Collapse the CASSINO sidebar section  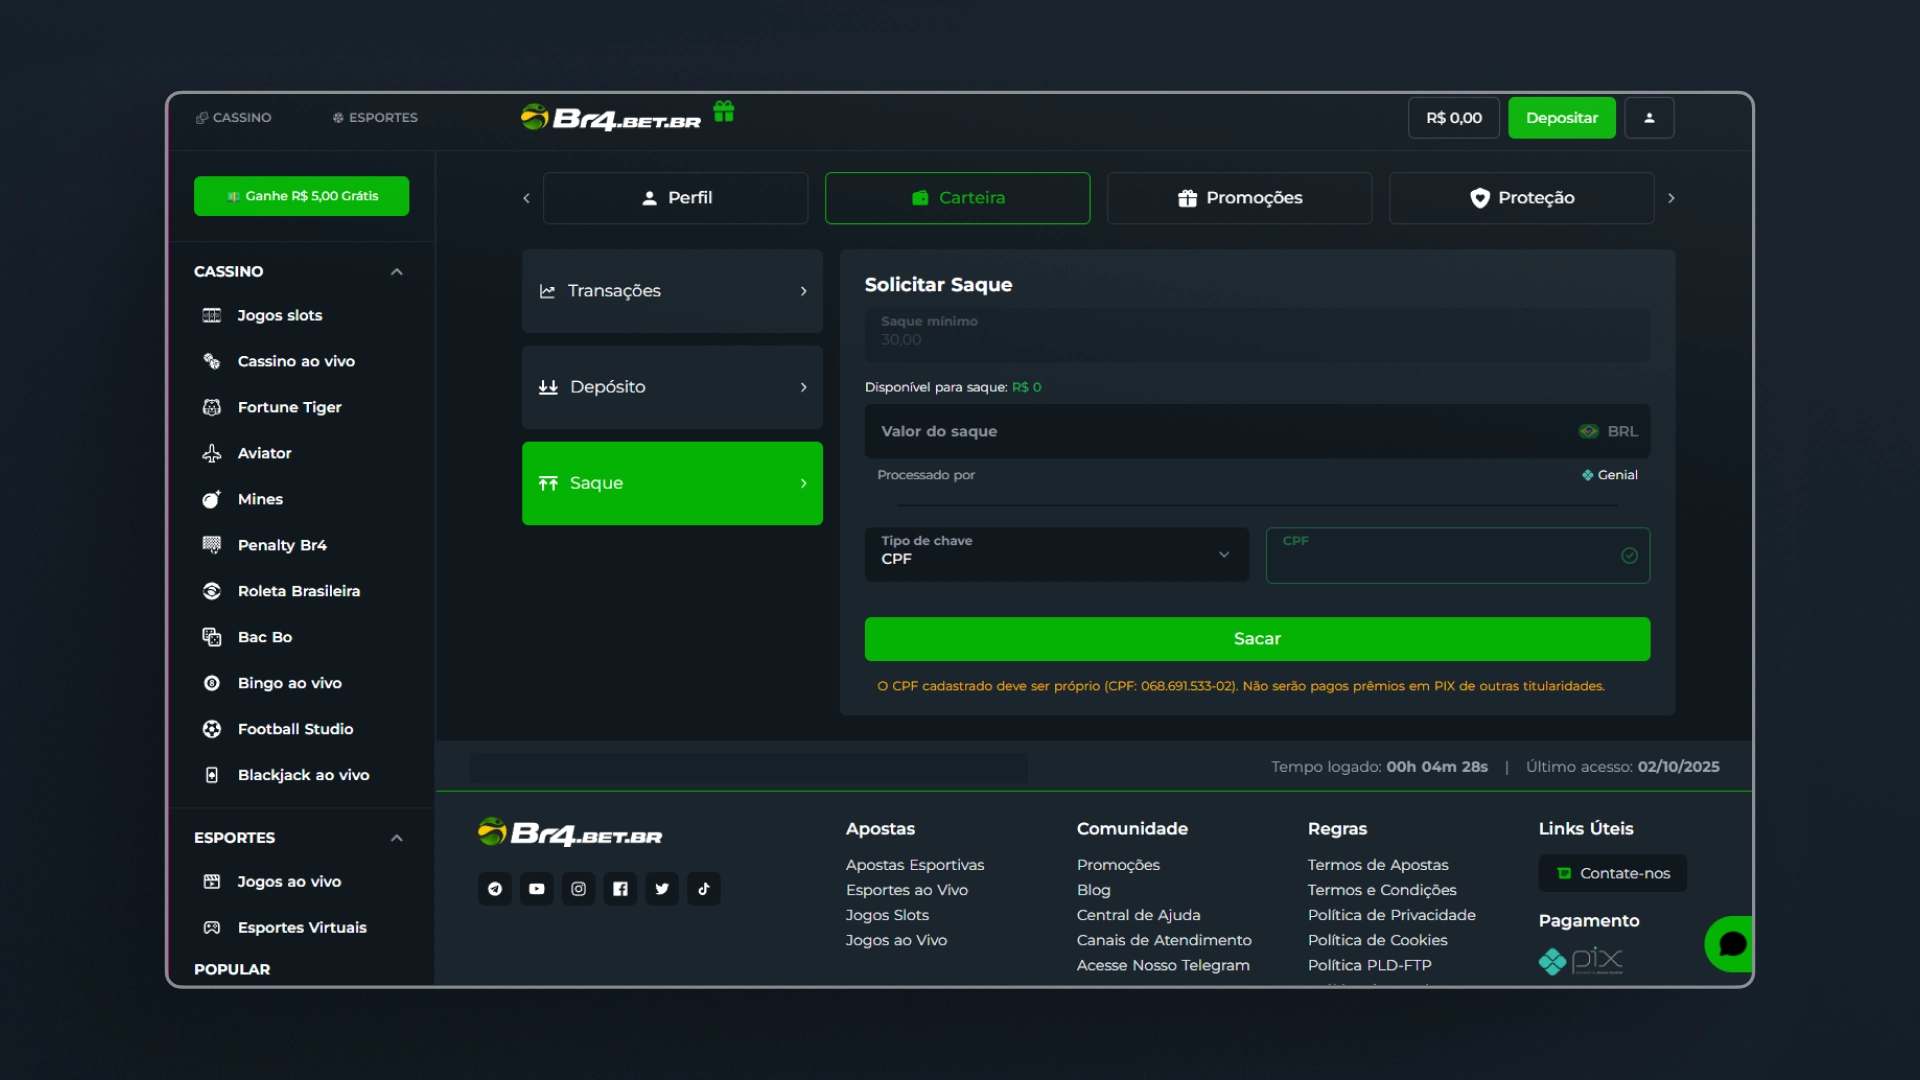point(397,272)
